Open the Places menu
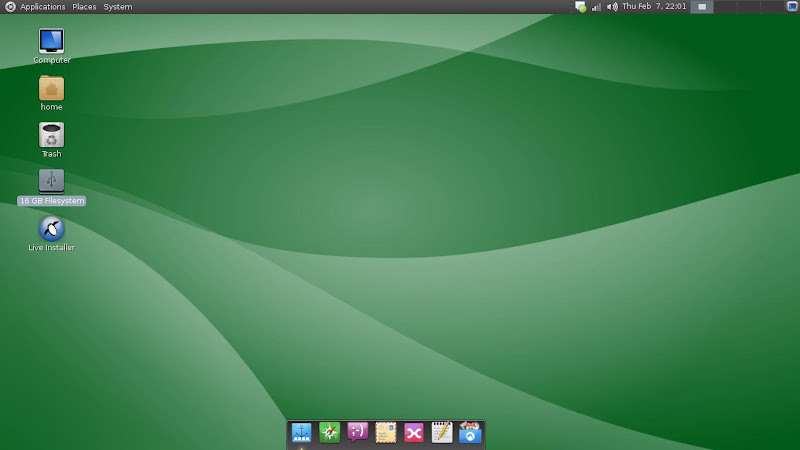Screen dimensions: 800x450 (x=84, y=7)
